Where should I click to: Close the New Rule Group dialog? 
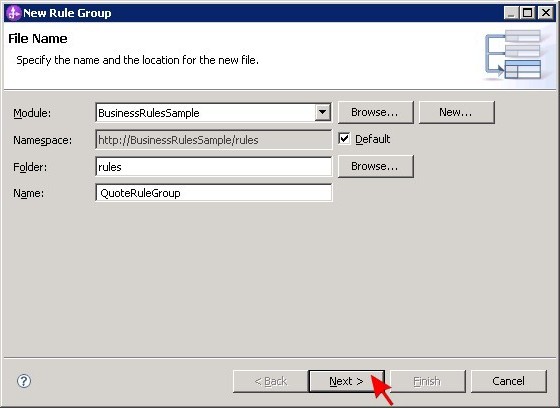(546, 13)
